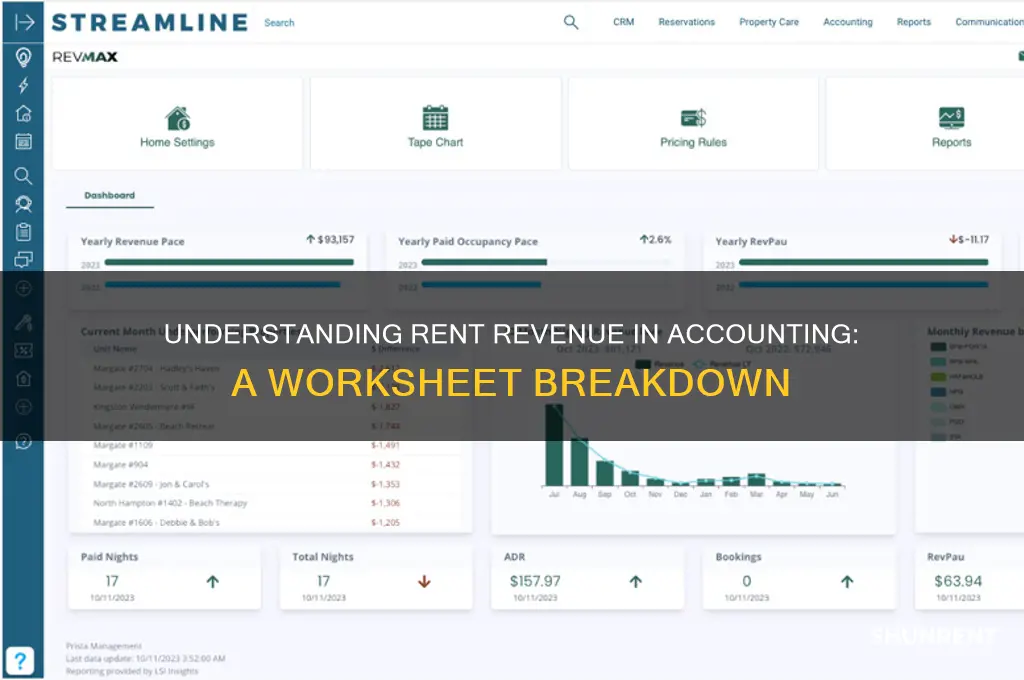
Task: Click the top bar search magnifier icon
Action: tap(571, 22)
